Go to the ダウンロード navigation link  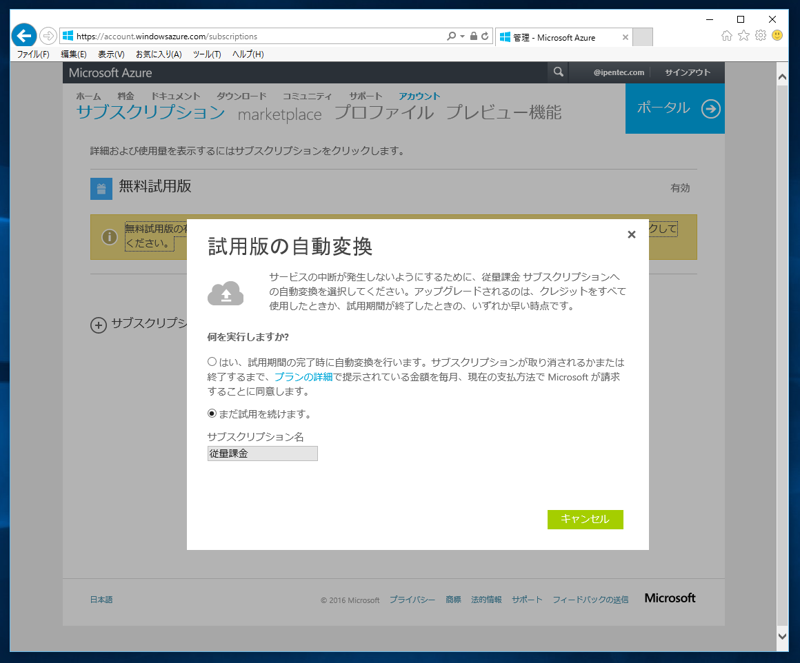[242, 96]
